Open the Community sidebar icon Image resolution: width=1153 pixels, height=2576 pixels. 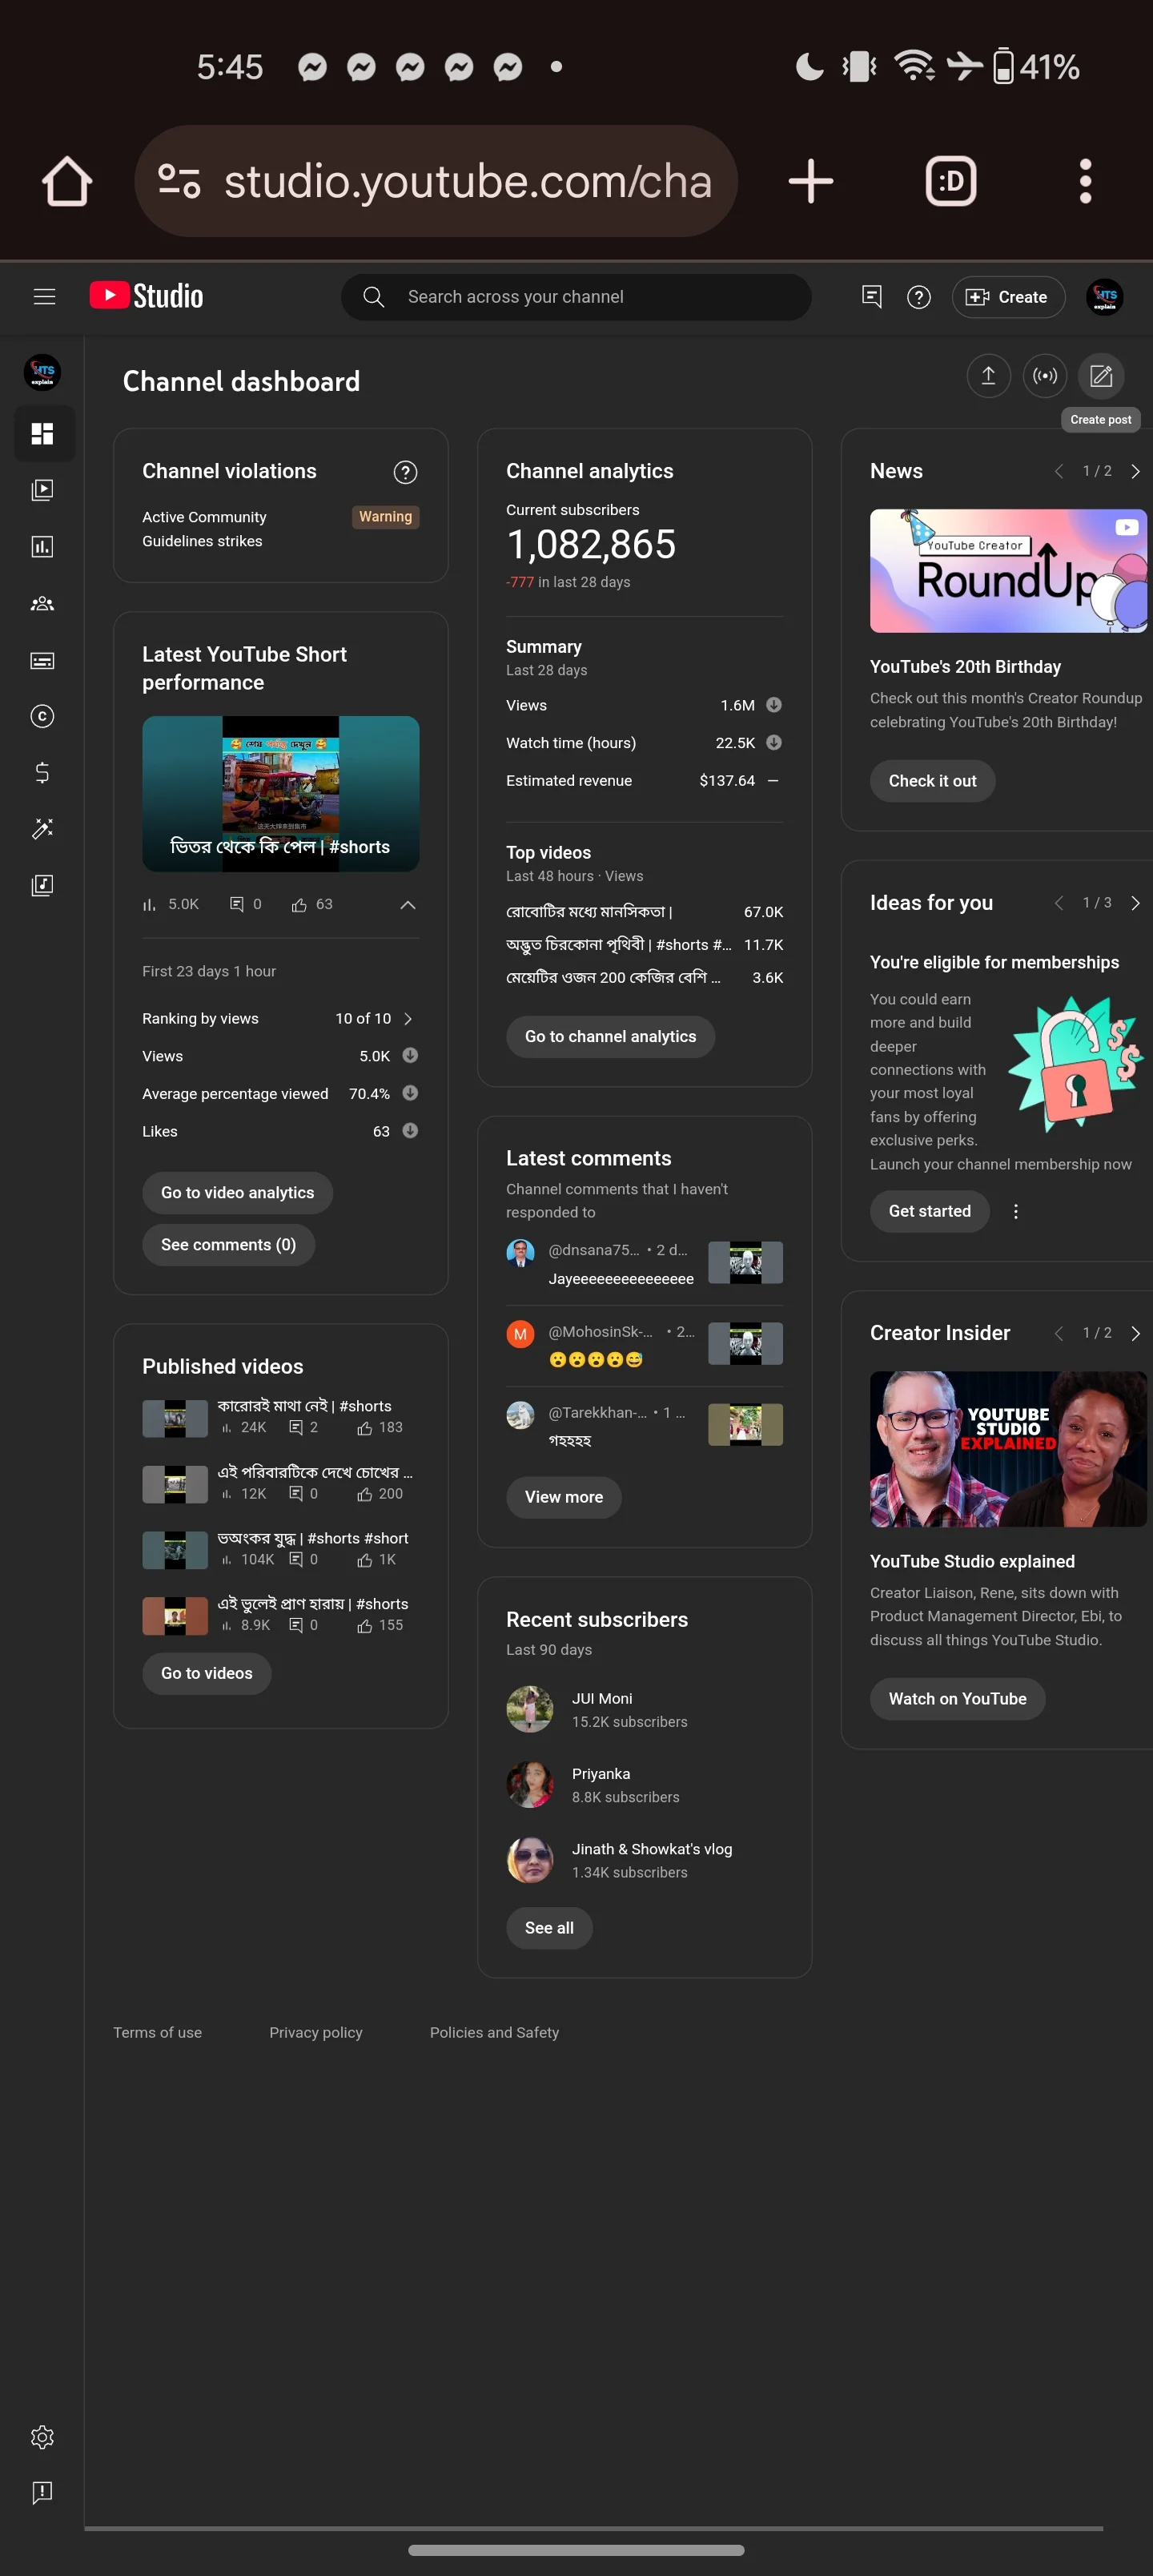(42, 603)
